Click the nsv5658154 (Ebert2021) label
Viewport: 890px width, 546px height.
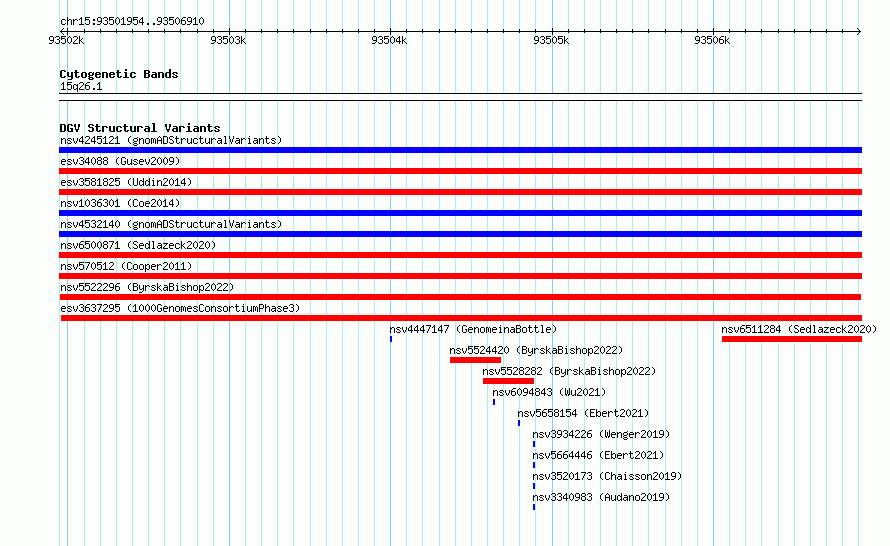pos(583,413)
